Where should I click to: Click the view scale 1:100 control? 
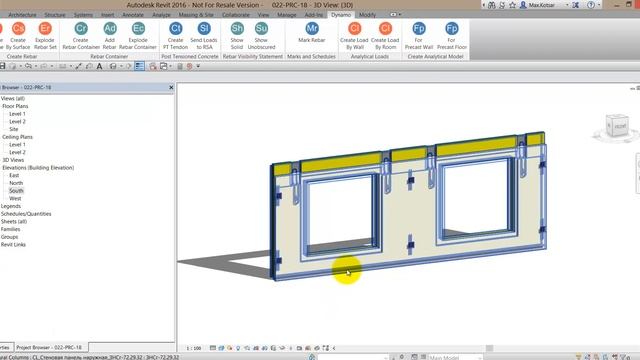(x=194, y=348)
